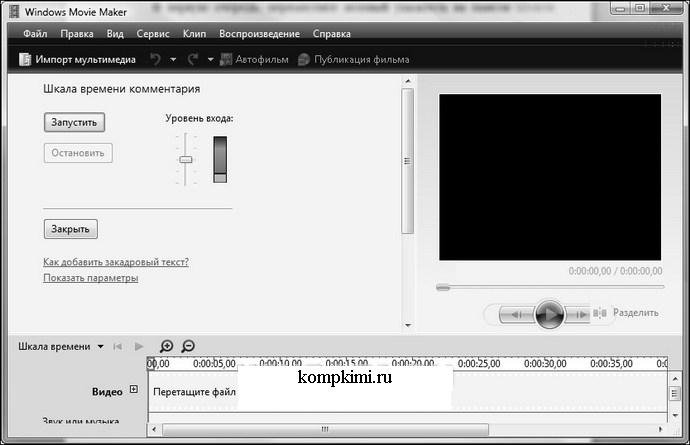This screenshot has height=445, width=690.
Task: Open the Воспроизведение menu
Action: pos(259,33)
